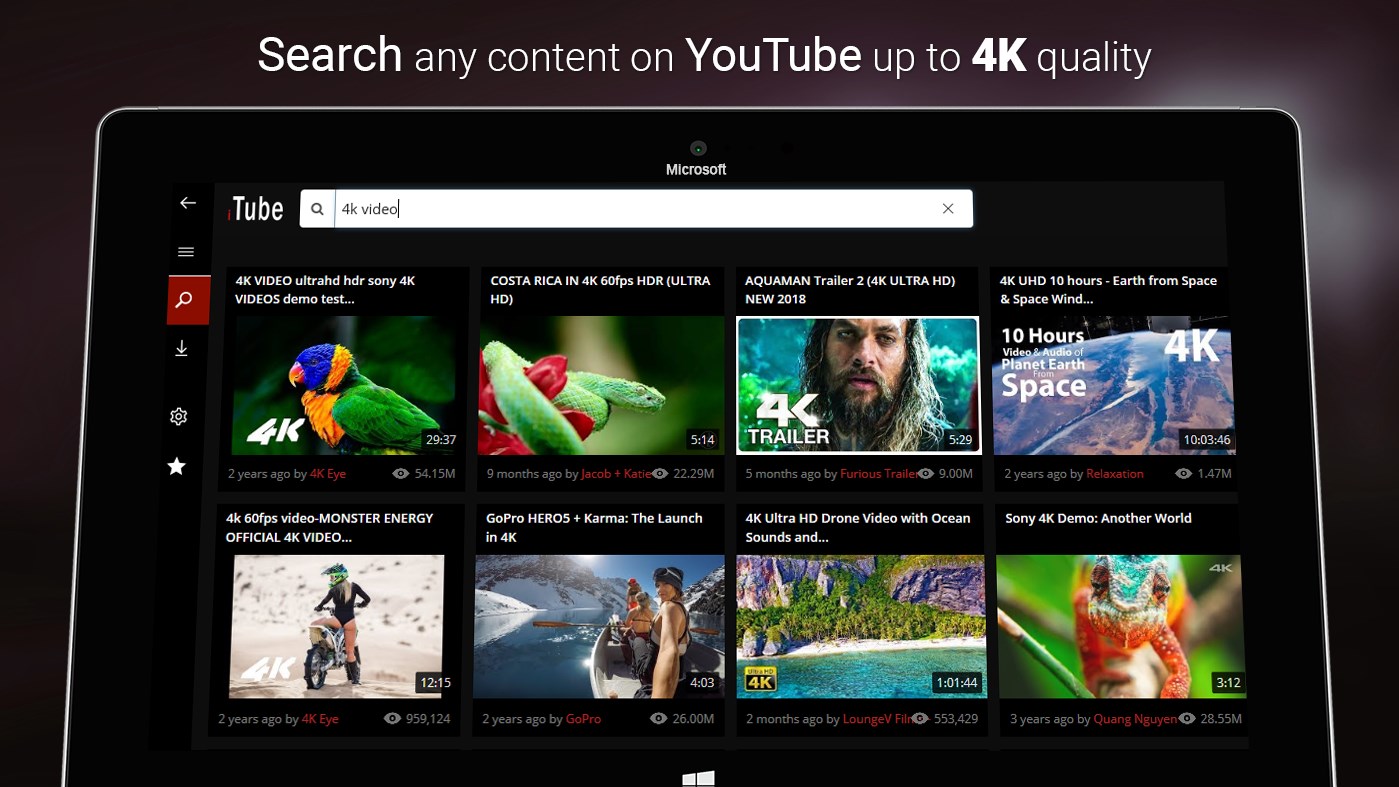The width and height of the screenshot is (1399, 787).
Task: Click the 22.29M view count
Action: coord(694,474)
